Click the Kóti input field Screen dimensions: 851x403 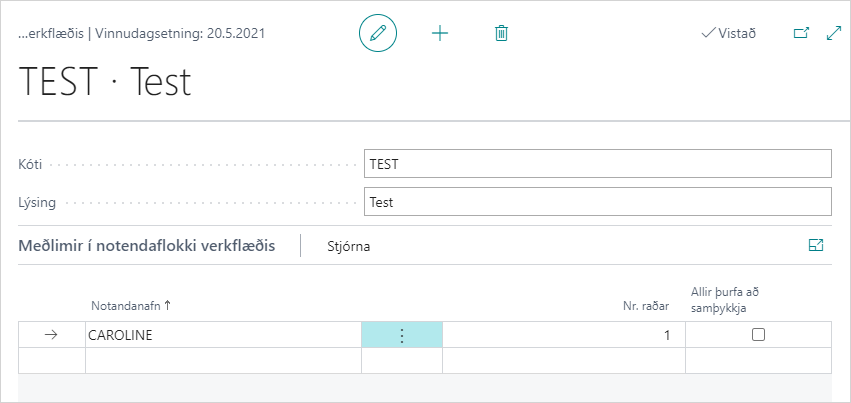pos(597,163)
